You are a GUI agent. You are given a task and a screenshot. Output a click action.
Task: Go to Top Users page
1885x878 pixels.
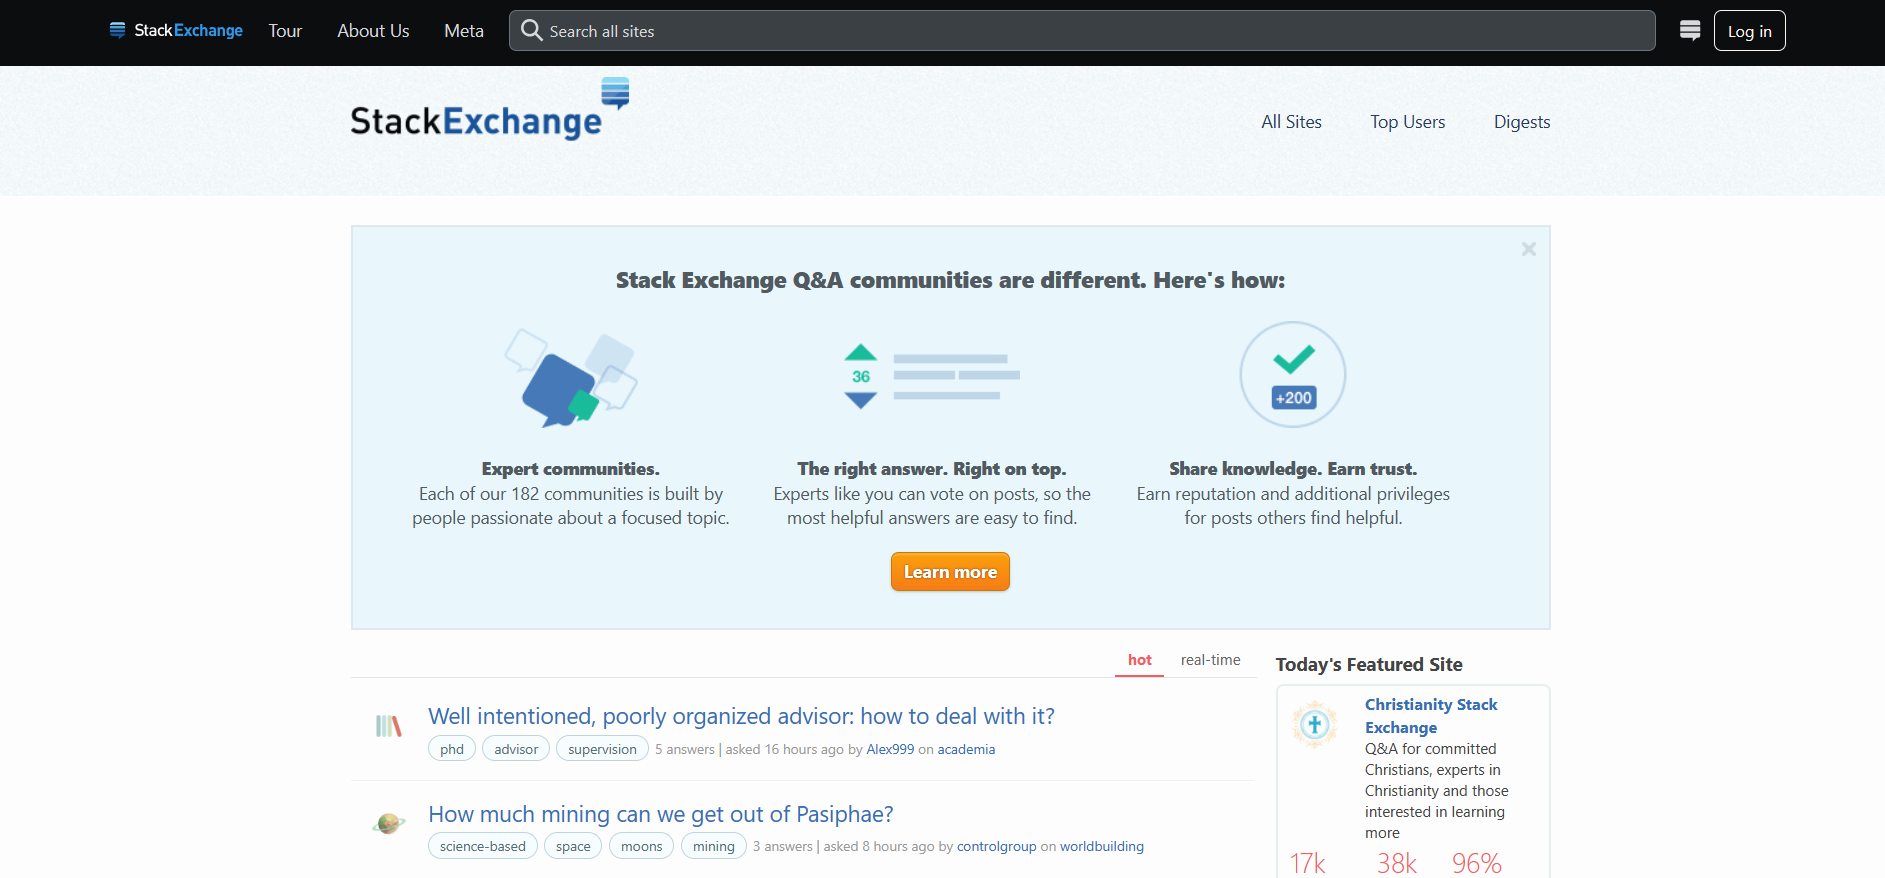1407,122
